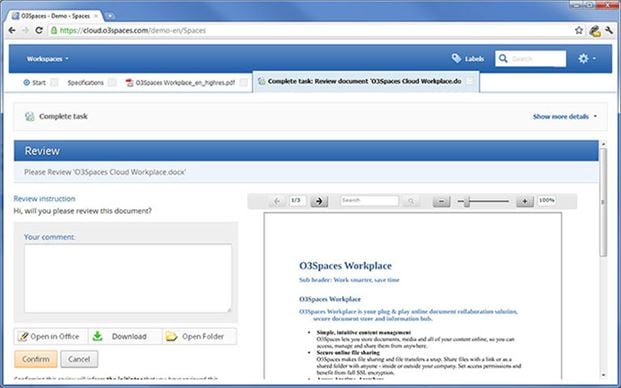Image resolution: width=621 pixels, height=388 pixels.
Task: Click the vertical scrollbar thumb
Action: [603, 202]
